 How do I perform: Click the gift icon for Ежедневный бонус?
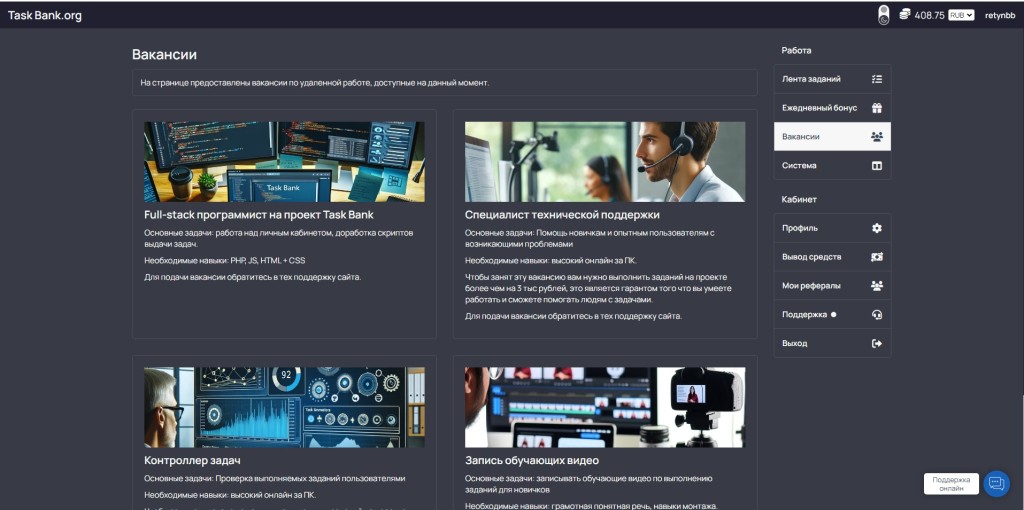(876, 108)
